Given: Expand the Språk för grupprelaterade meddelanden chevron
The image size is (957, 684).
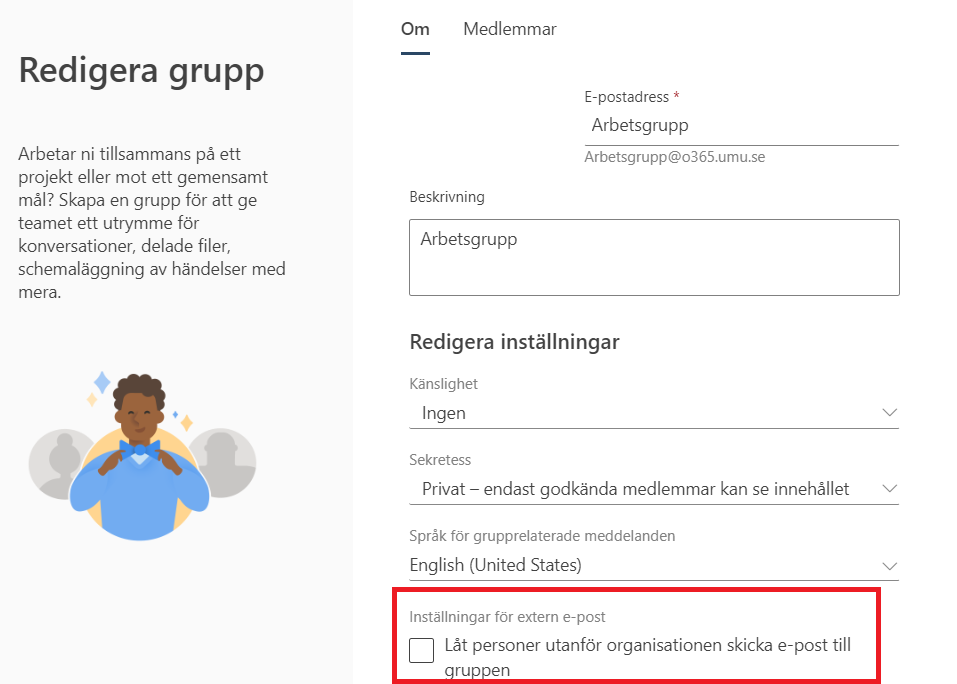Looking at the screenshot, I should pyautogui.click(x=889, y=566).
